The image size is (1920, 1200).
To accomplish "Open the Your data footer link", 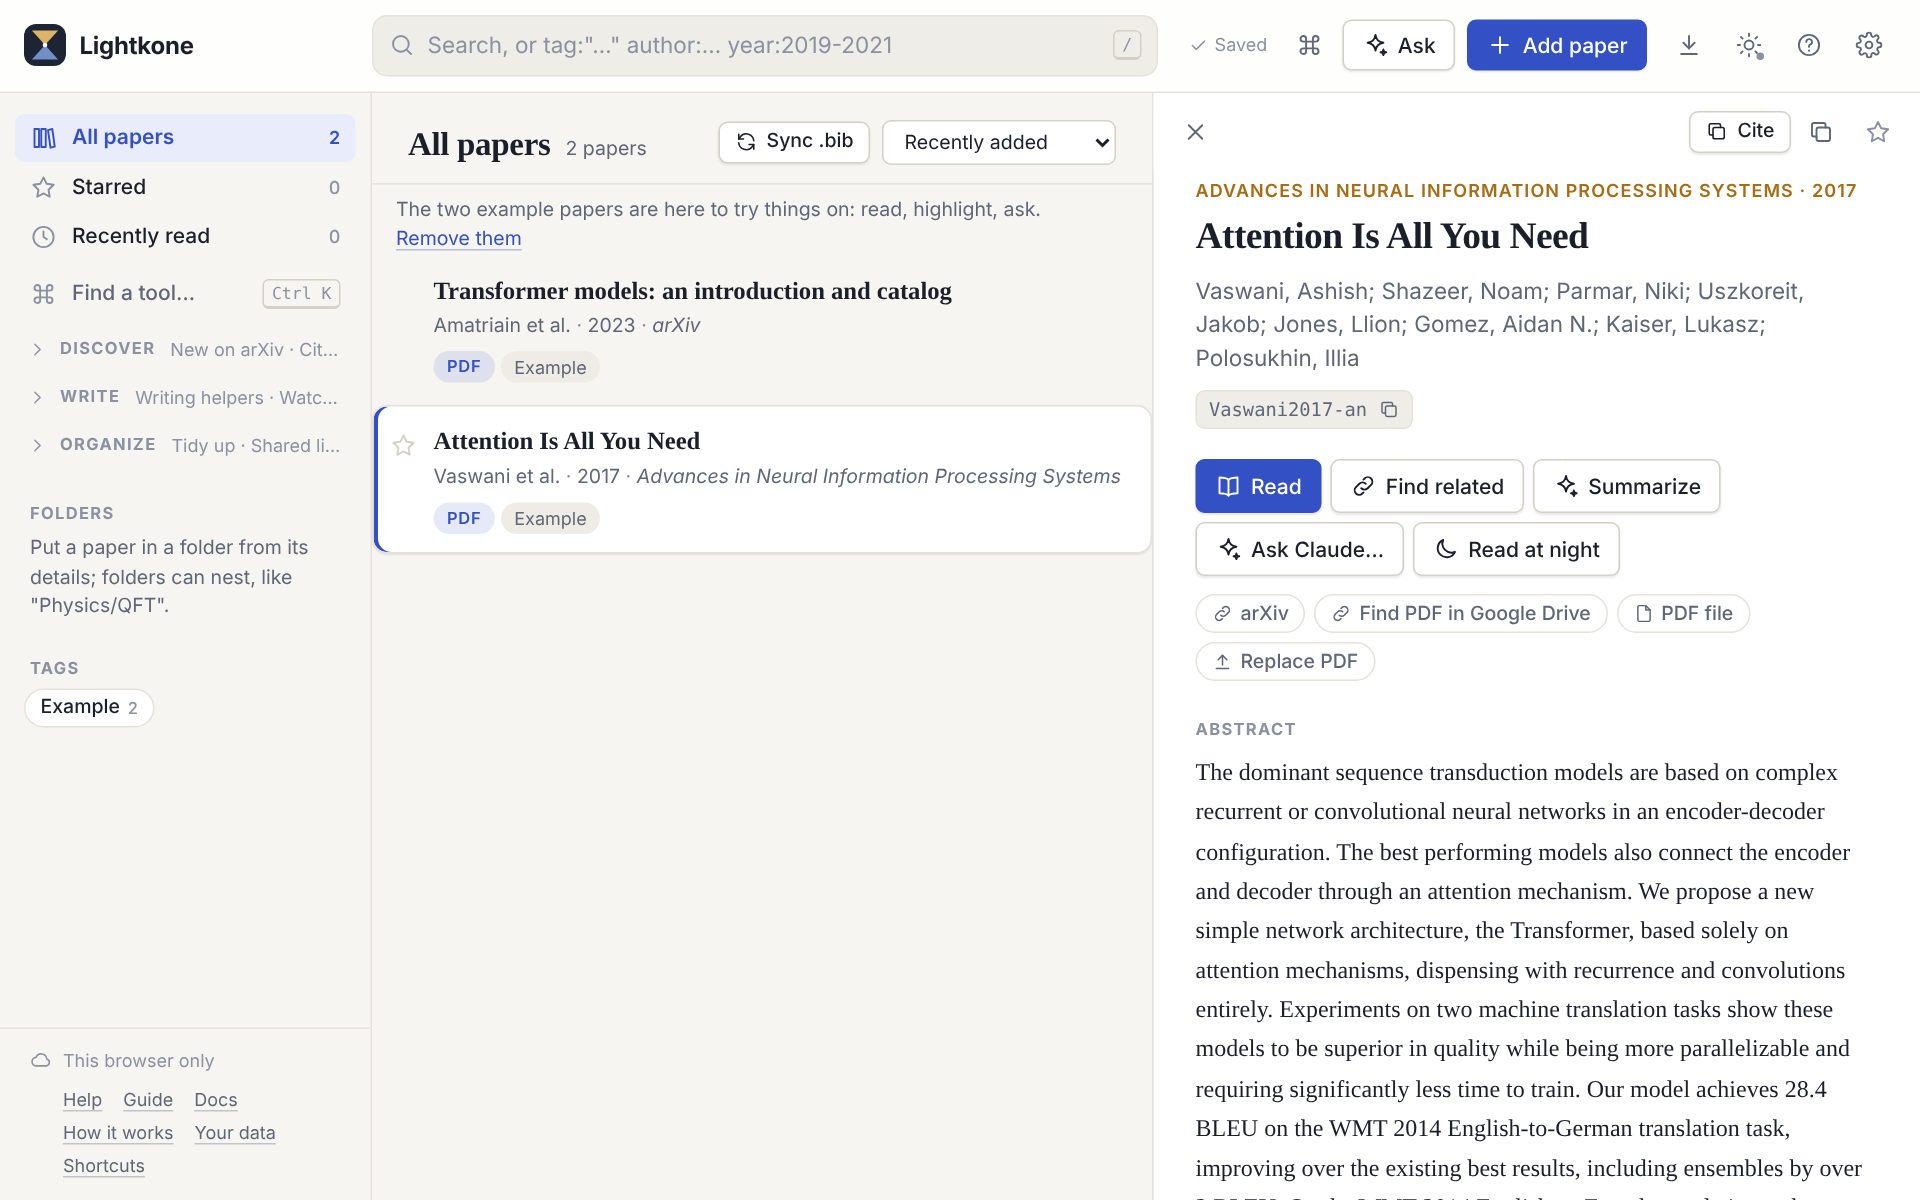I will click(x=235, y=1133).
